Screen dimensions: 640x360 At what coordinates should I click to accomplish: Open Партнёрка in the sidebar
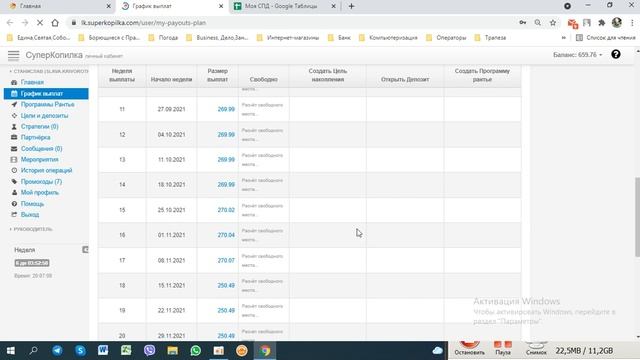(35, 138)
